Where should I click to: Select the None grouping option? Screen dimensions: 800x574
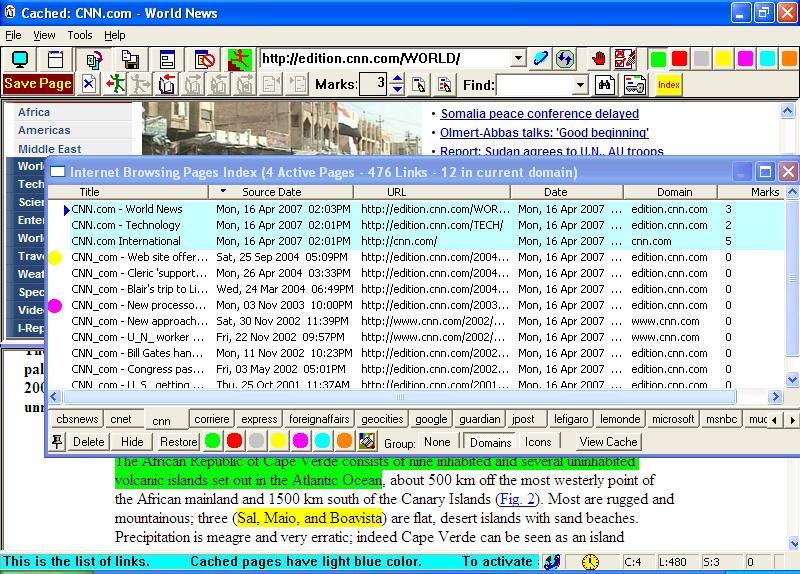[437, 442]
